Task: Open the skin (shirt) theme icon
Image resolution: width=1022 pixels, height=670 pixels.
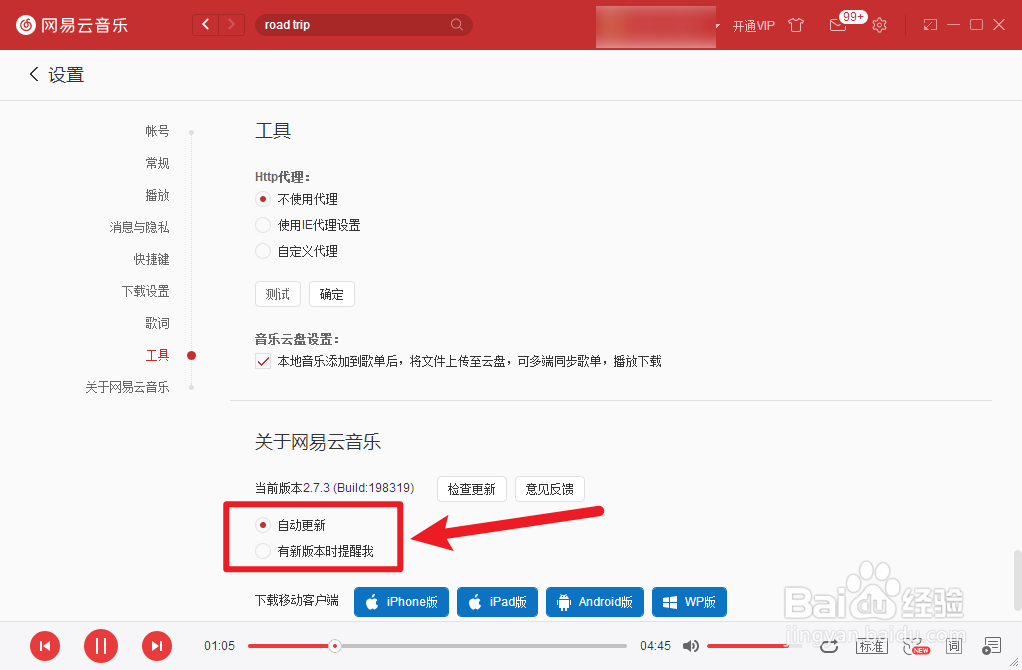Action: point(796,25)
